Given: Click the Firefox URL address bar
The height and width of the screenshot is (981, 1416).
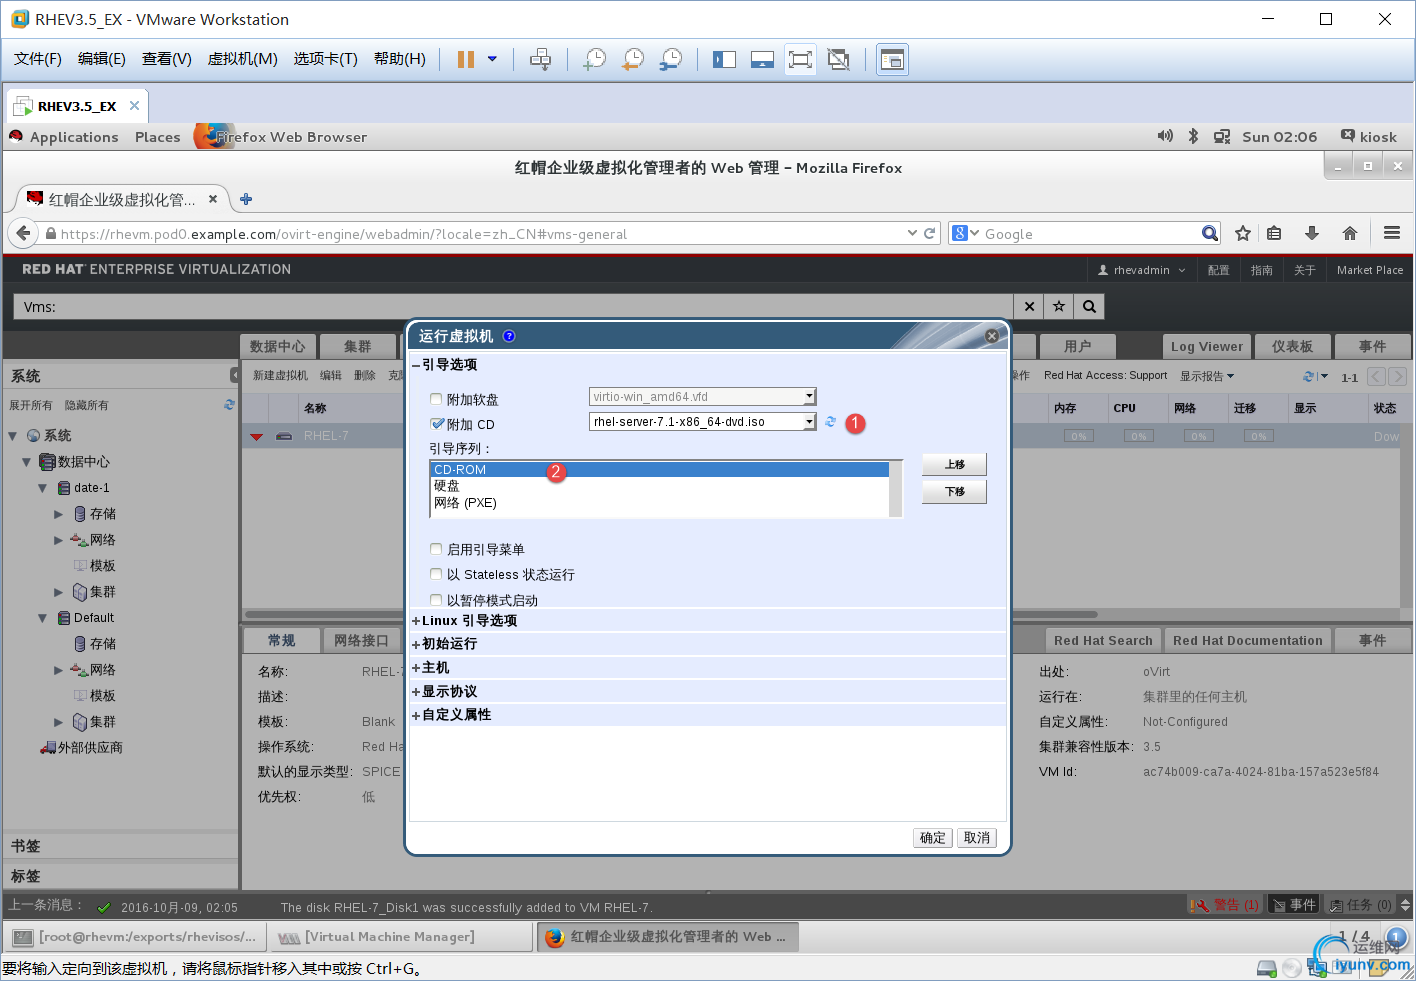Looking at the screenshot, I should tap(480, 234).
